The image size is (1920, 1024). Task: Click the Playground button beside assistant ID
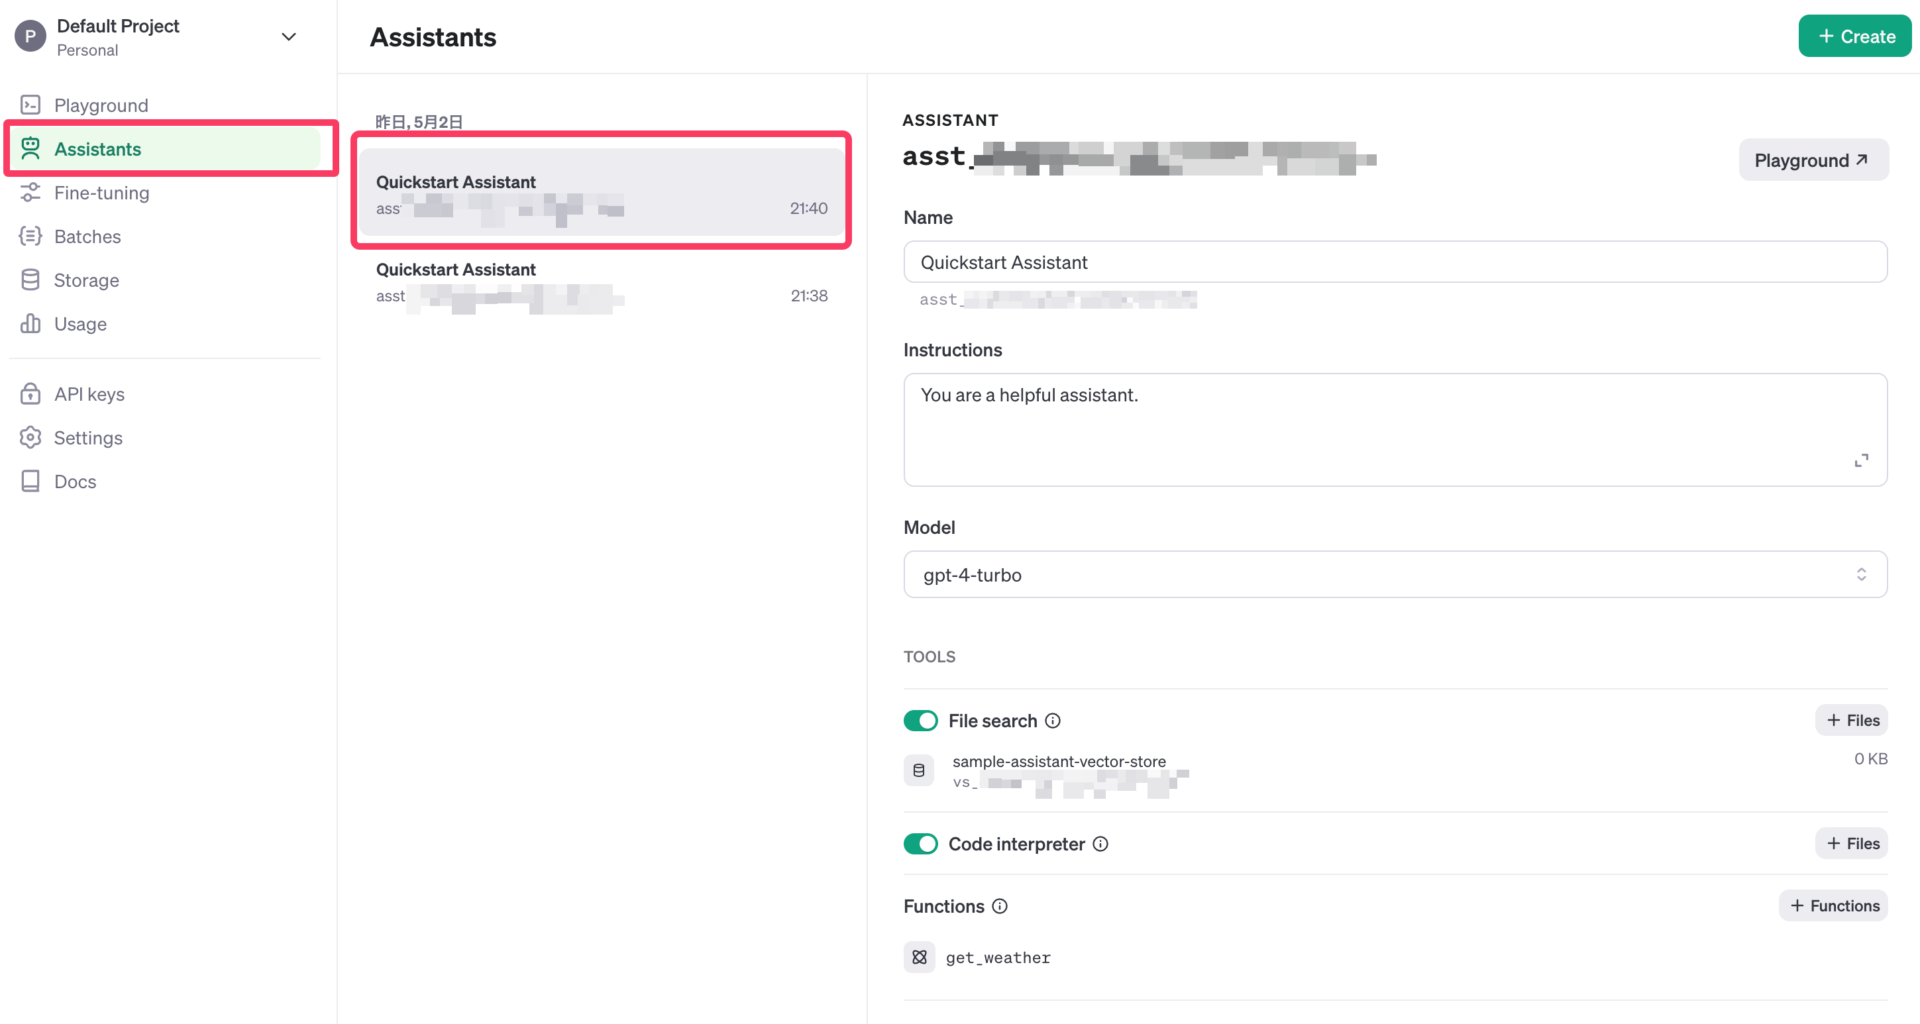[1812, 160]
